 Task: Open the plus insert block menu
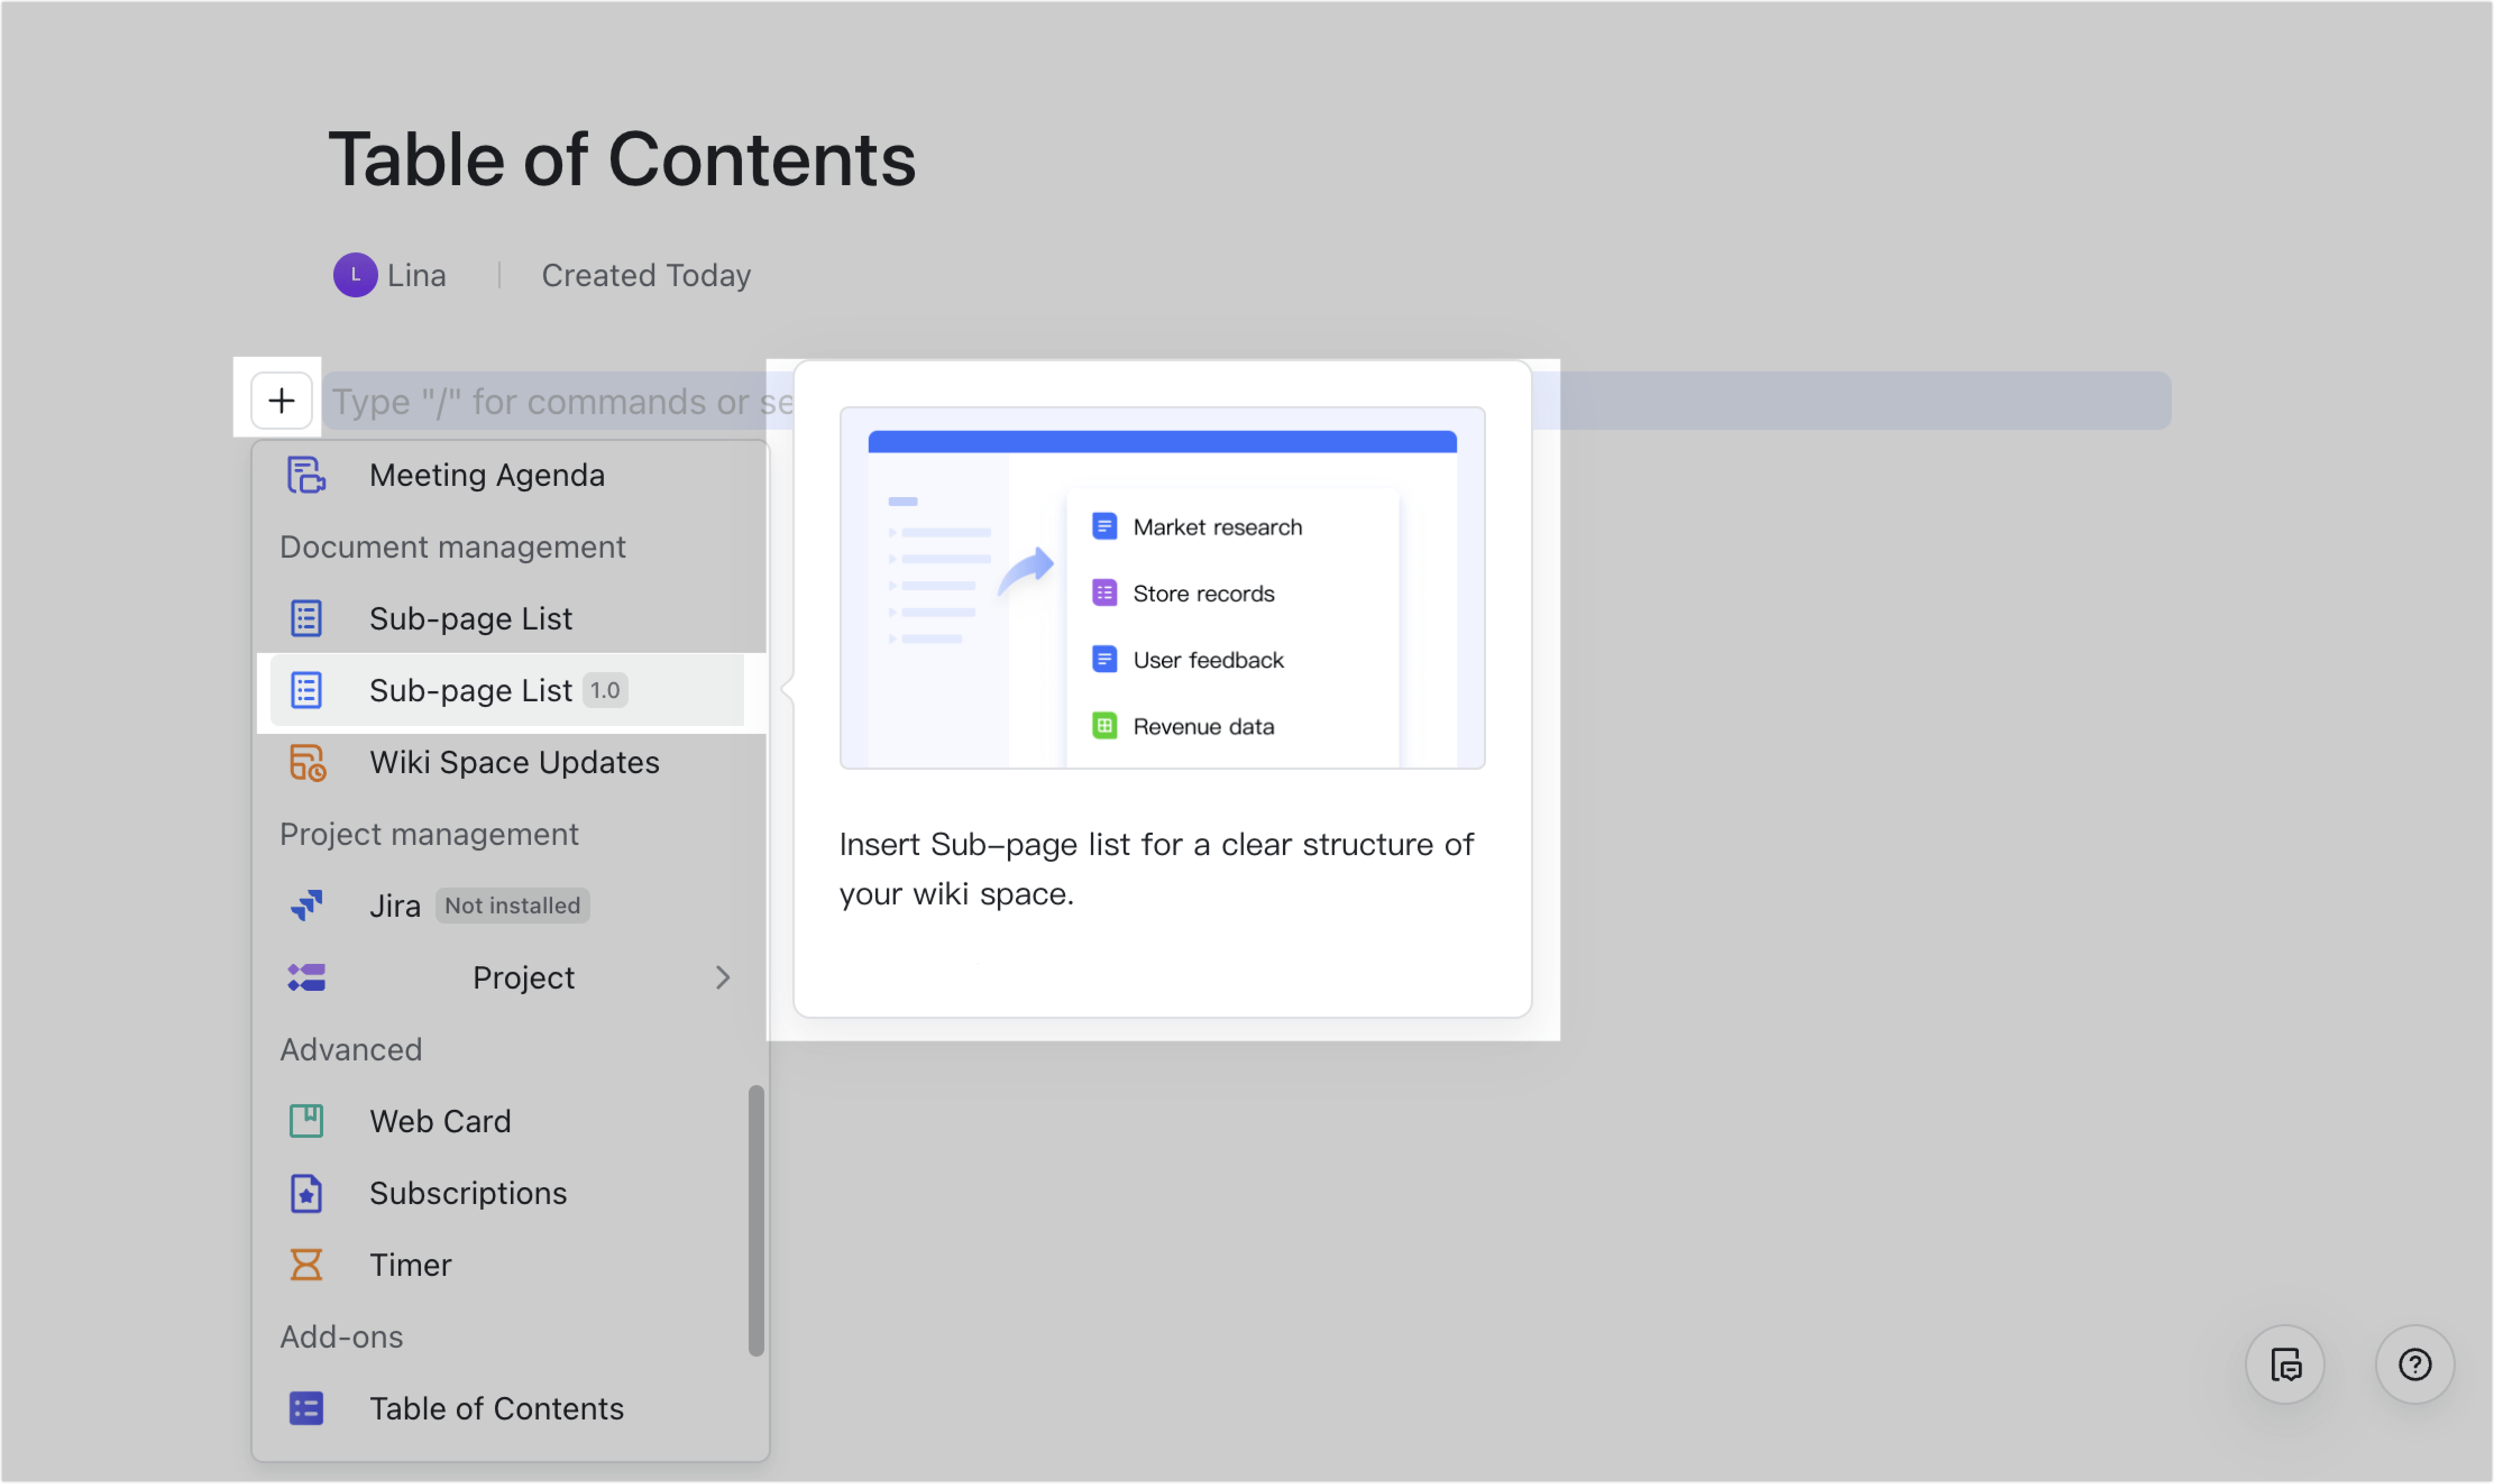(281, 400)
